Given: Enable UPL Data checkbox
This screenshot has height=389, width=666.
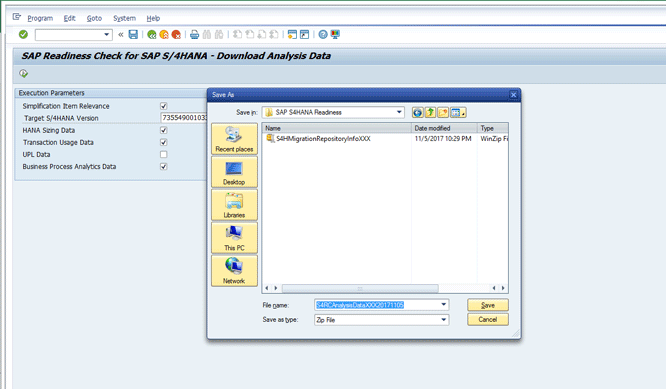Looking at the screenshot, I should (164, 155).
